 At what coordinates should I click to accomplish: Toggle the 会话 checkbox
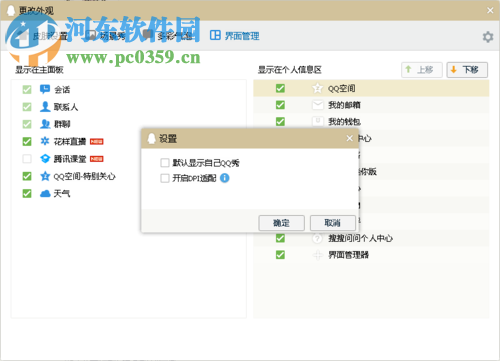tap(27, 89)
